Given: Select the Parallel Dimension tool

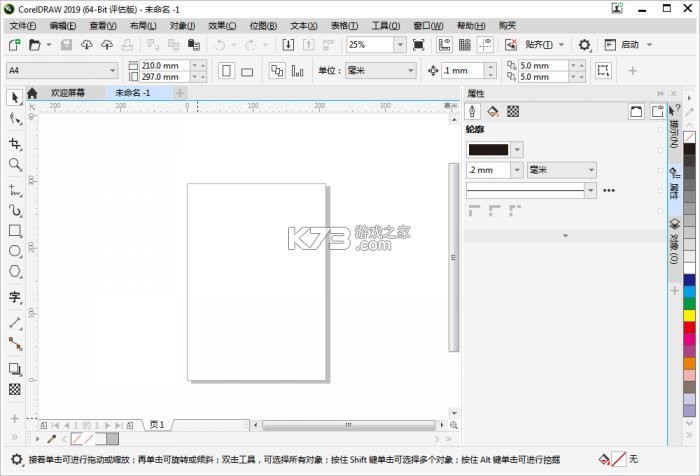Looking at the screenshot, I should tap(15, 322).
